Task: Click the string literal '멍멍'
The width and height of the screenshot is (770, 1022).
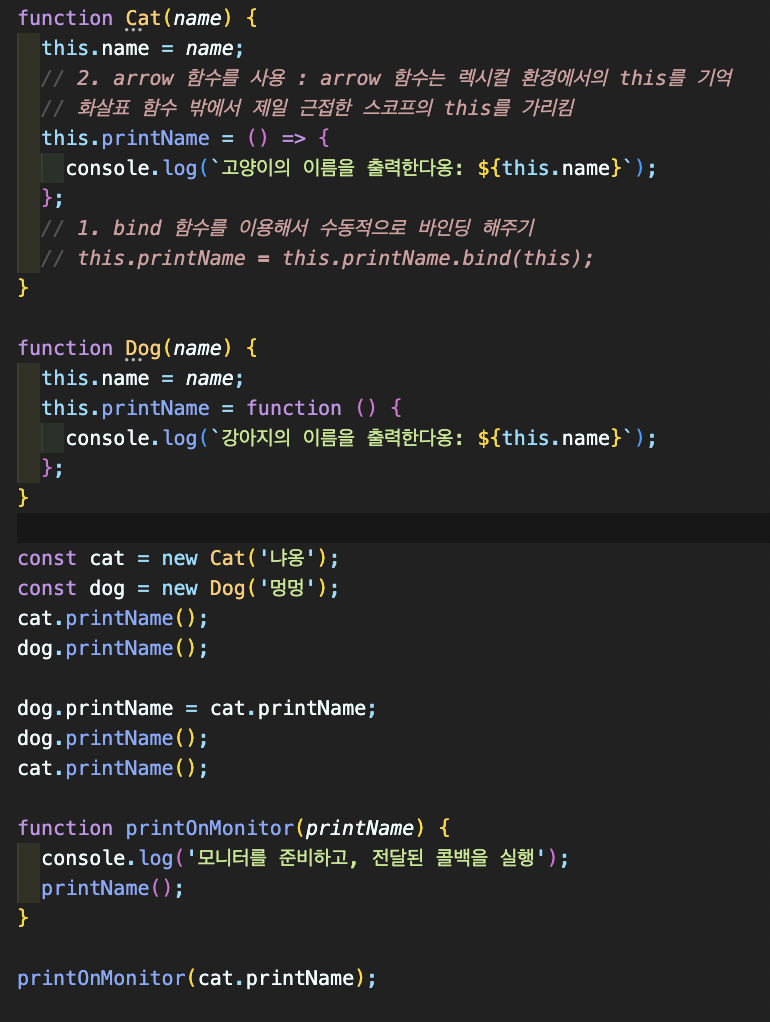Action: click(288, 588)
